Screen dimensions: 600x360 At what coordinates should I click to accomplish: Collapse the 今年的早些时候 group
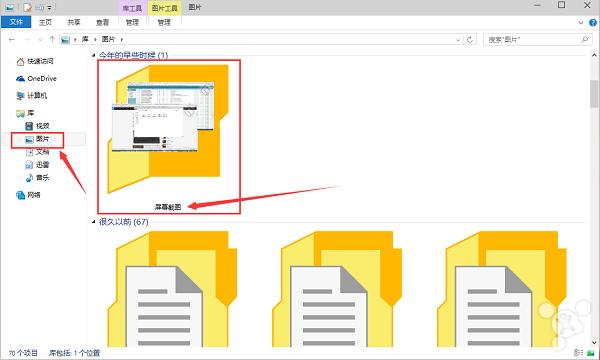point(93,55)
